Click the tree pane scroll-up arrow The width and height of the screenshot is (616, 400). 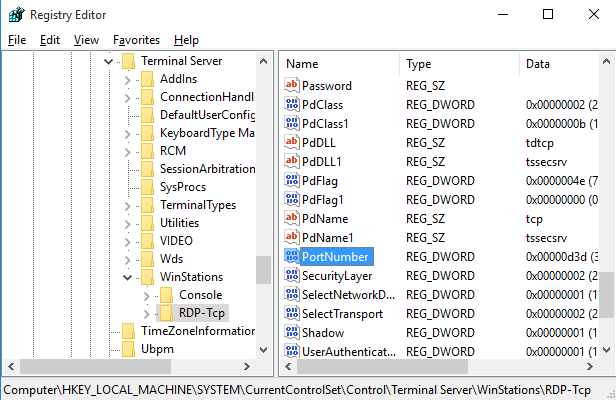click(263, 61)
